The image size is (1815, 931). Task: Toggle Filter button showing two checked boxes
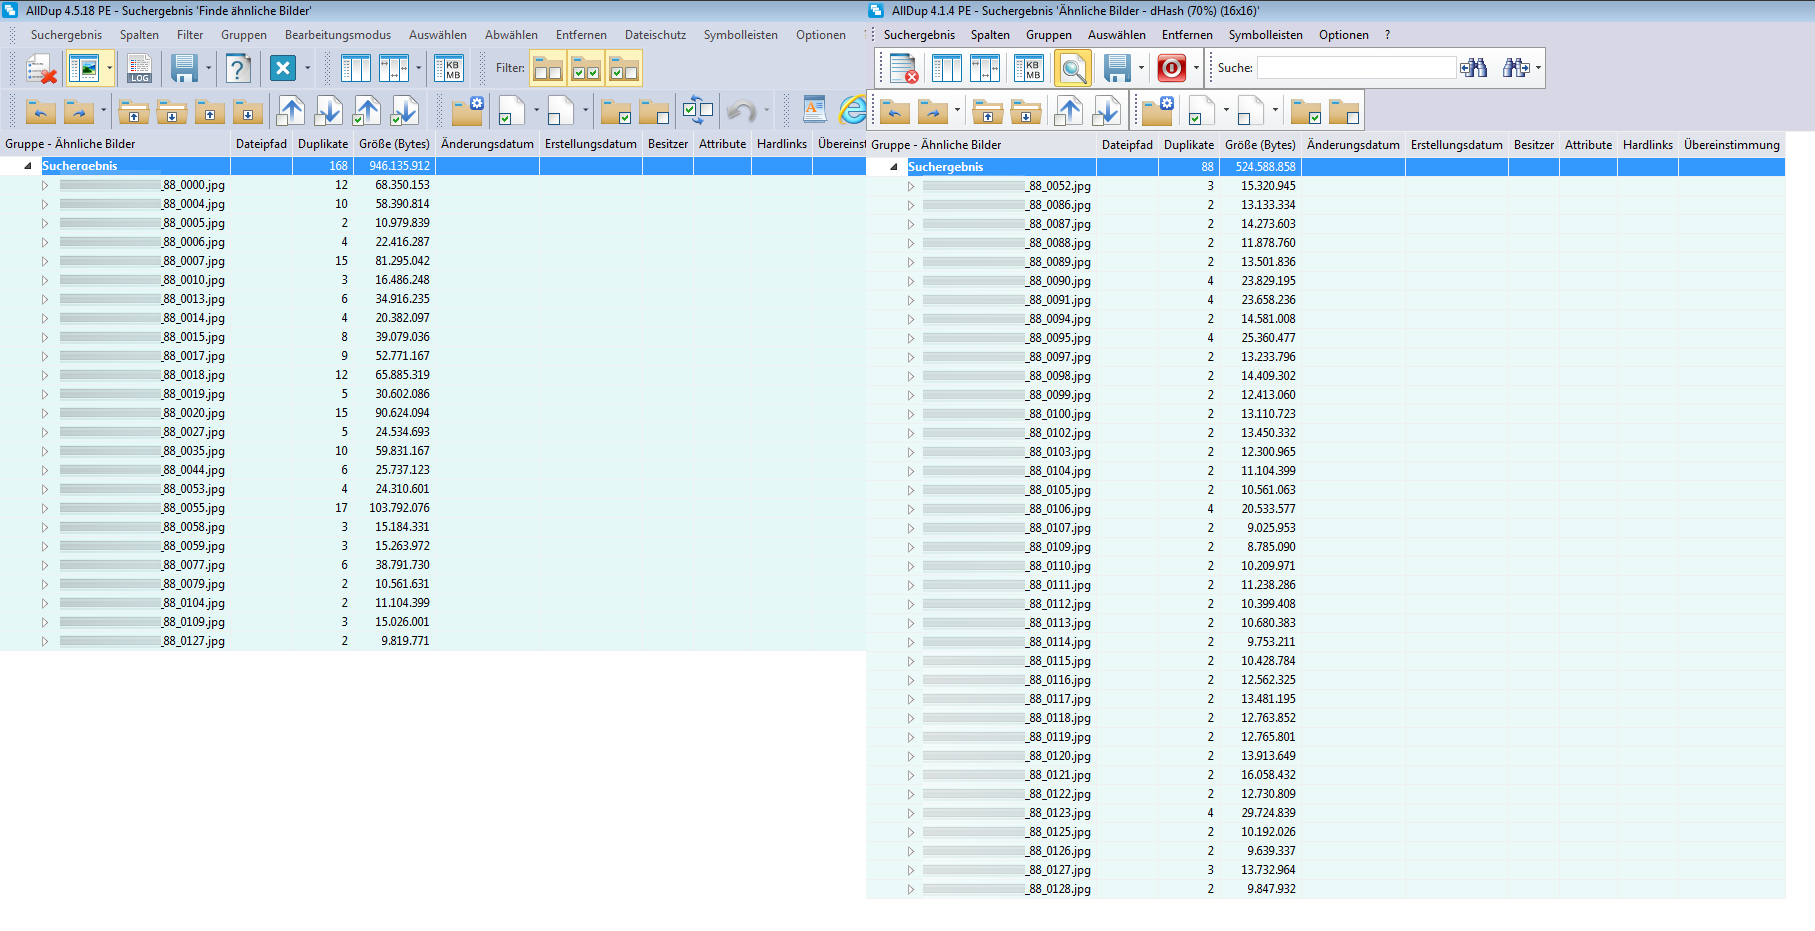pyautogui.click(x=586, y=69)
